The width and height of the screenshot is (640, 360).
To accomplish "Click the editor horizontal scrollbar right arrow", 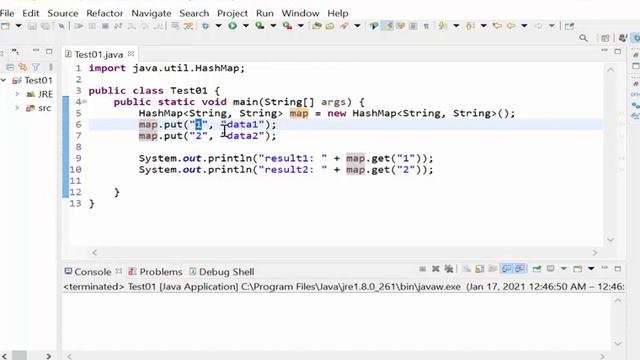I will (x=595, y=253).
